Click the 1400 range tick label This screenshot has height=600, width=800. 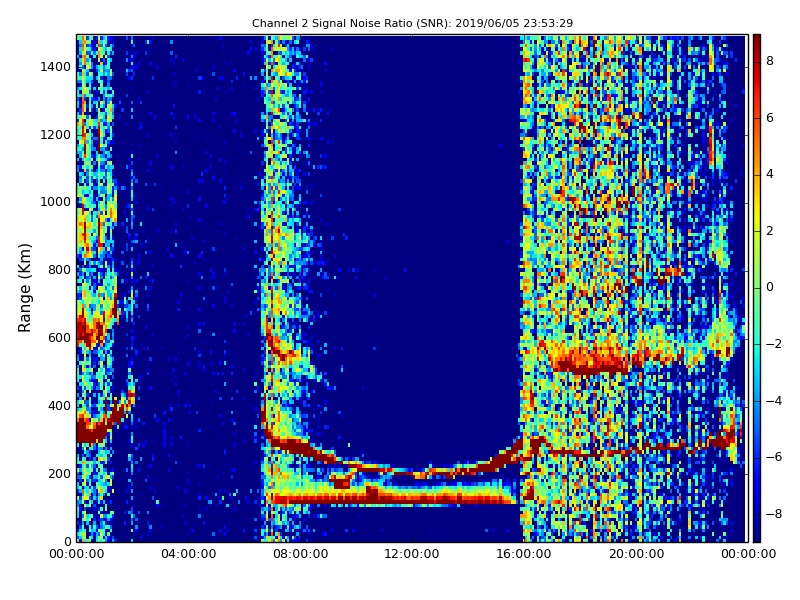point(56,67)
